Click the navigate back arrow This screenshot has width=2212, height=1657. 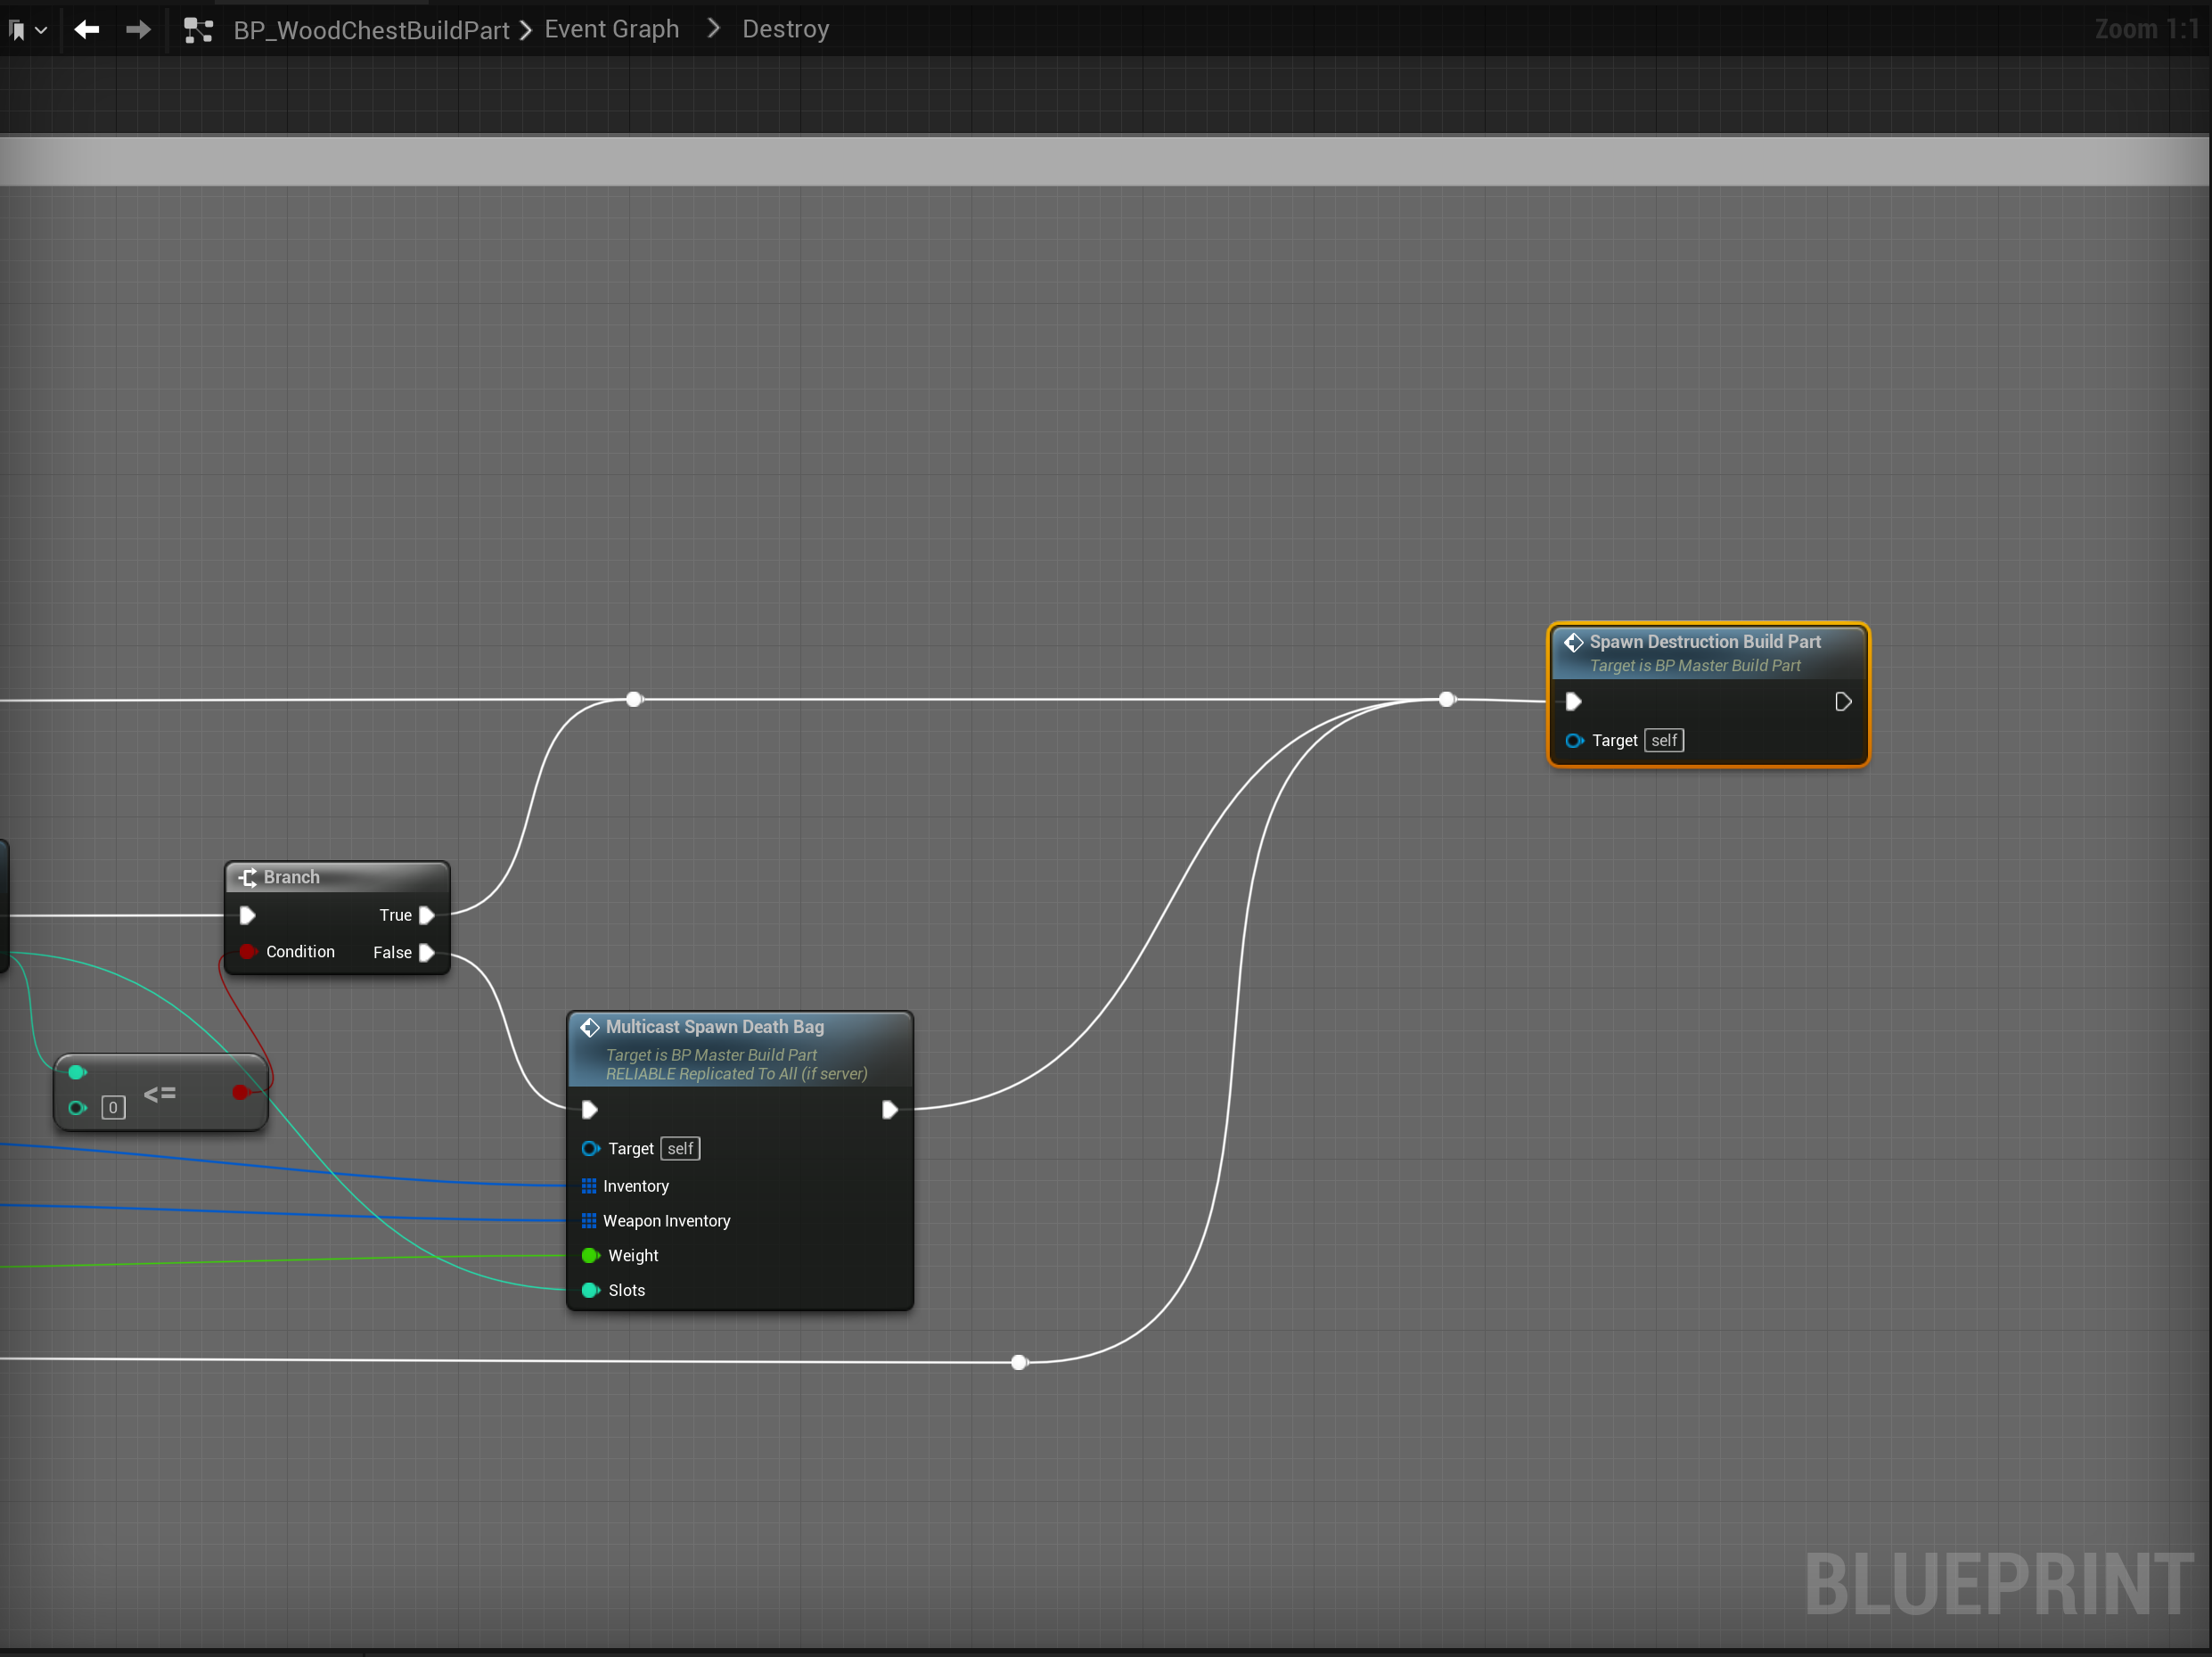[x=87, y=30]
